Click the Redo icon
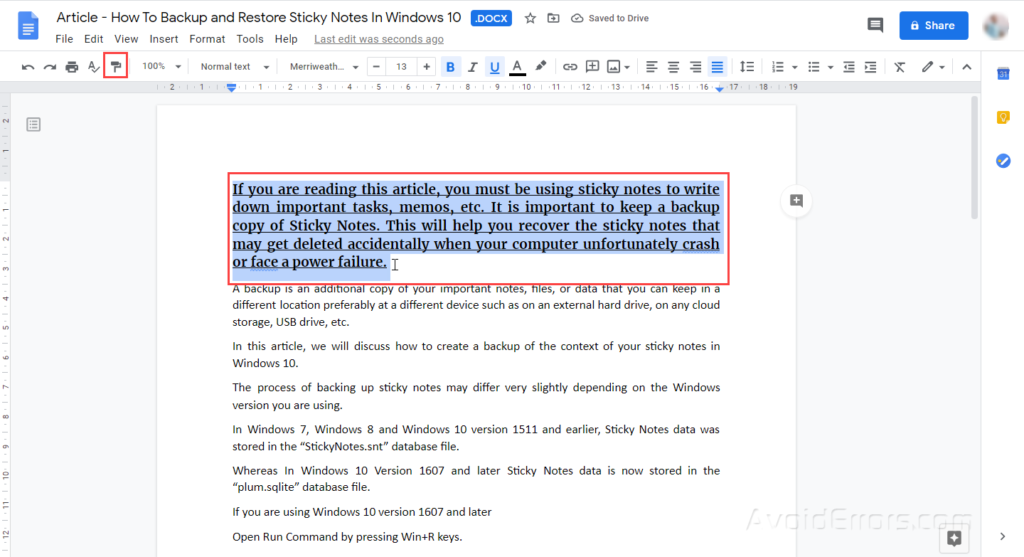This screenshot has width=1024, height=557. 50,67
